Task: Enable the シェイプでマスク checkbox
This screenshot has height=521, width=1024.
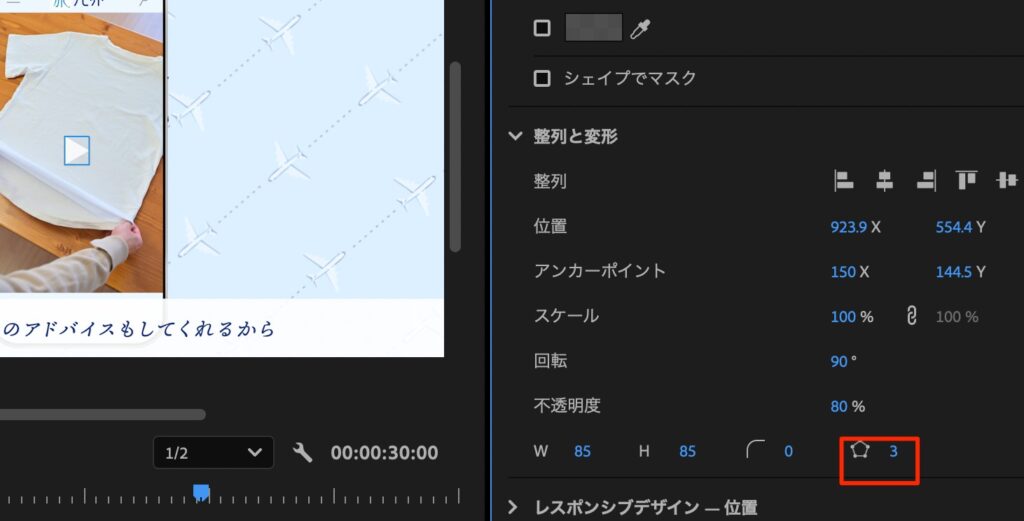Action: click(x=542, y=78)
